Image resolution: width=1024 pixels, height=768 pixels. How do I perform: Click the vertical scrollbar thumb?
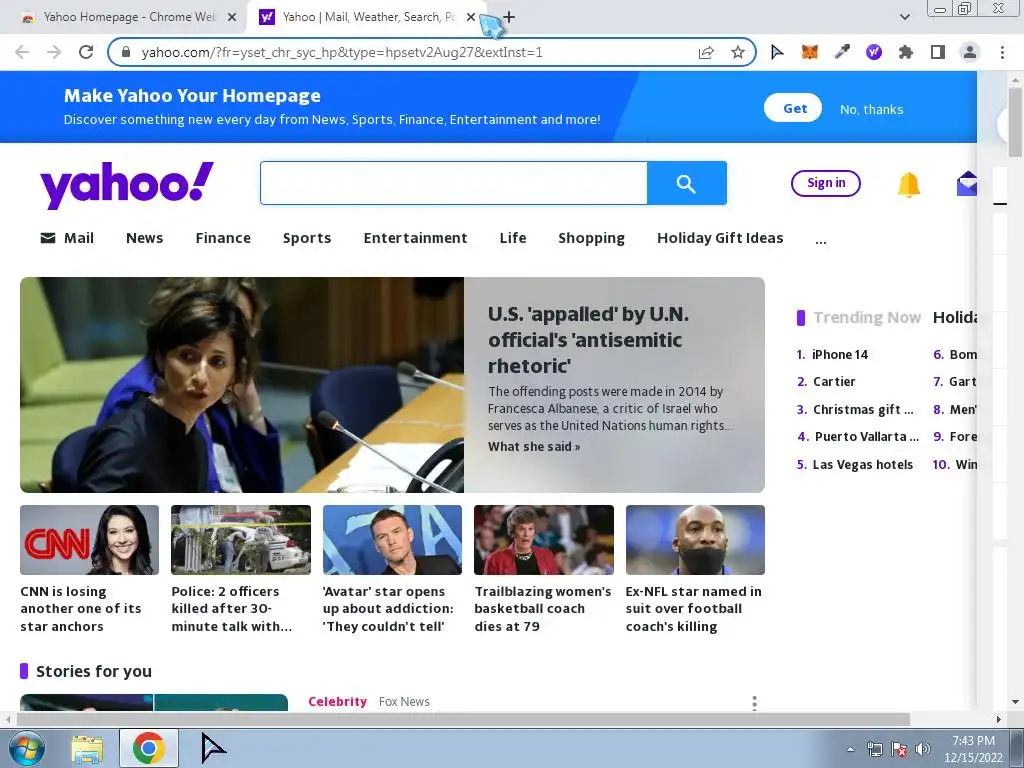(x=1015, y=122)
